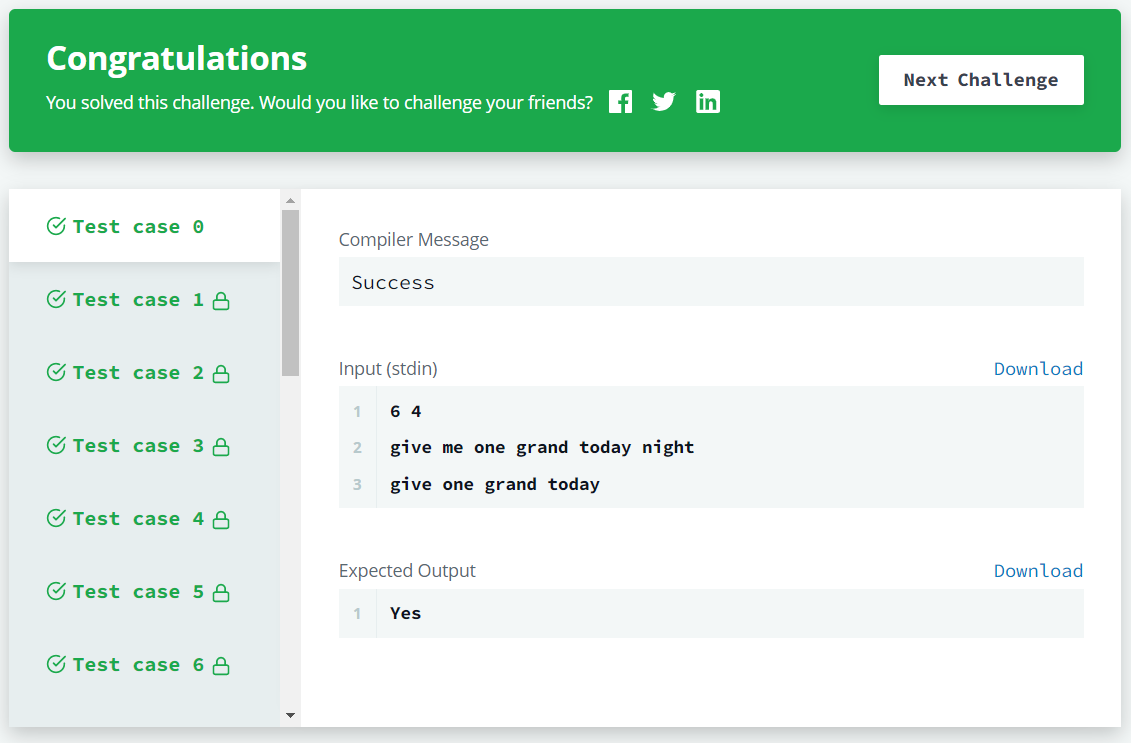
Task: Click green checkmark icon of Test case 6
Action: coord(56,663)
